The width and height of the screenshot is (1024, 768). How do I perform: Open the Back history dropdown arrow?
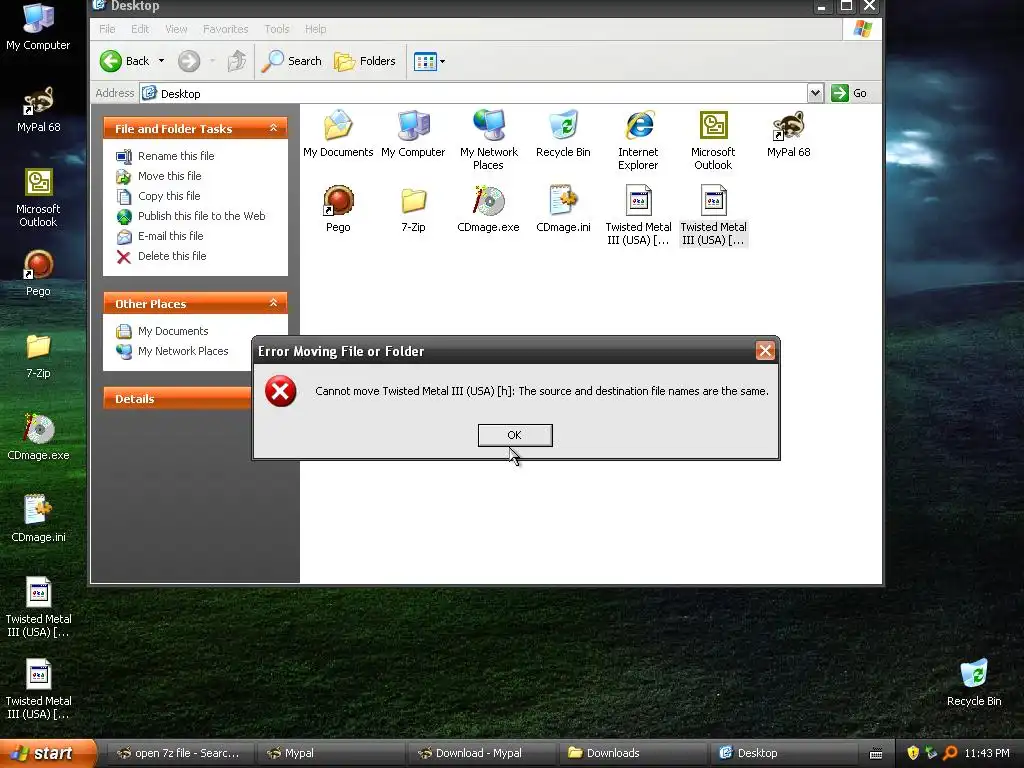161,61
